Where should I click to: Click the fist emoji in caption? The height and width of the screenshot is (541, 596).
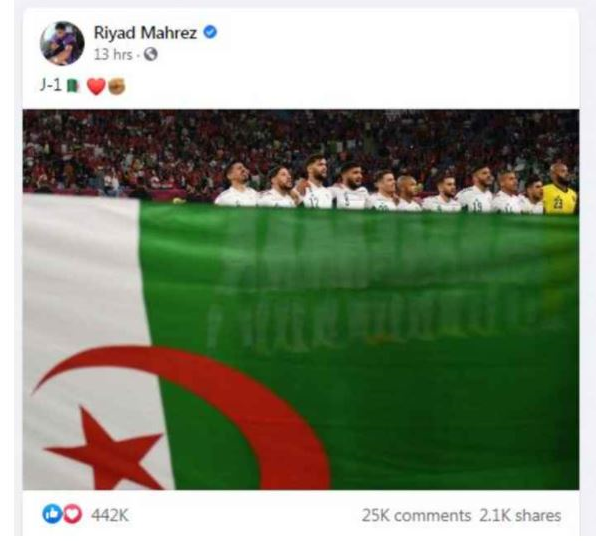[x=117, y=86]
